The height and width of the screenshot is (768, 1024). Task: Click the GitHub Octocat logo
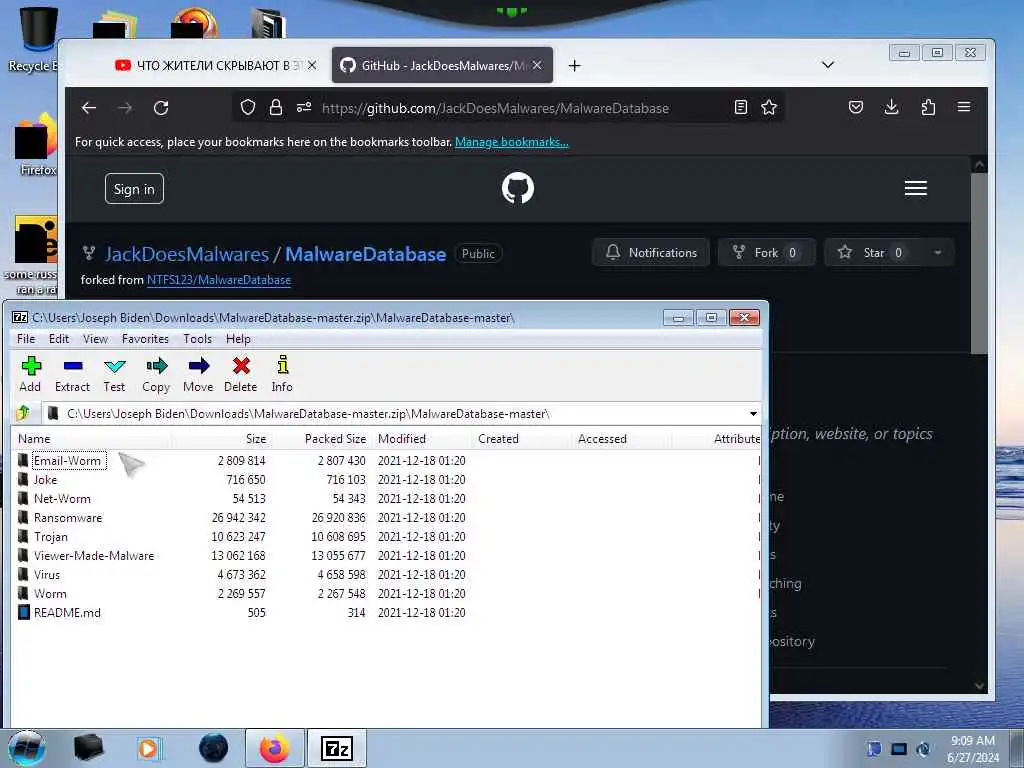click(518, 188)
